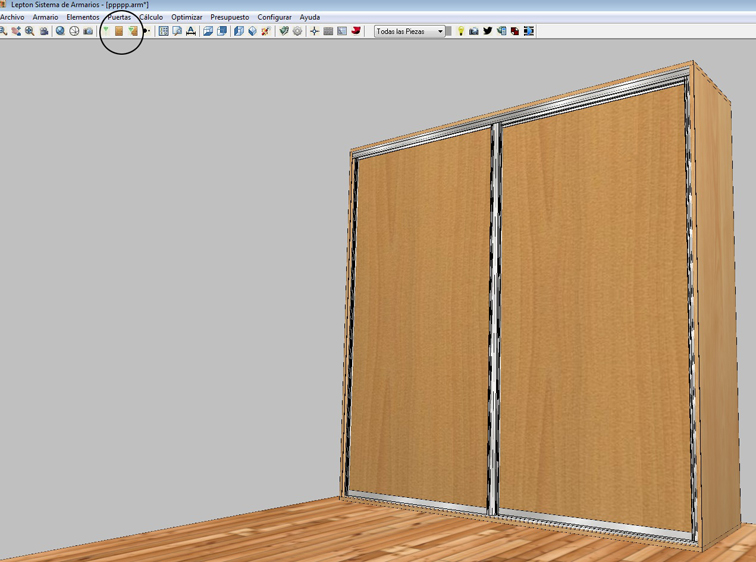The height and width of the screenshot is (562, 756).
Task: Click the dark gray grid texture icon
Action: coord(328,31)
